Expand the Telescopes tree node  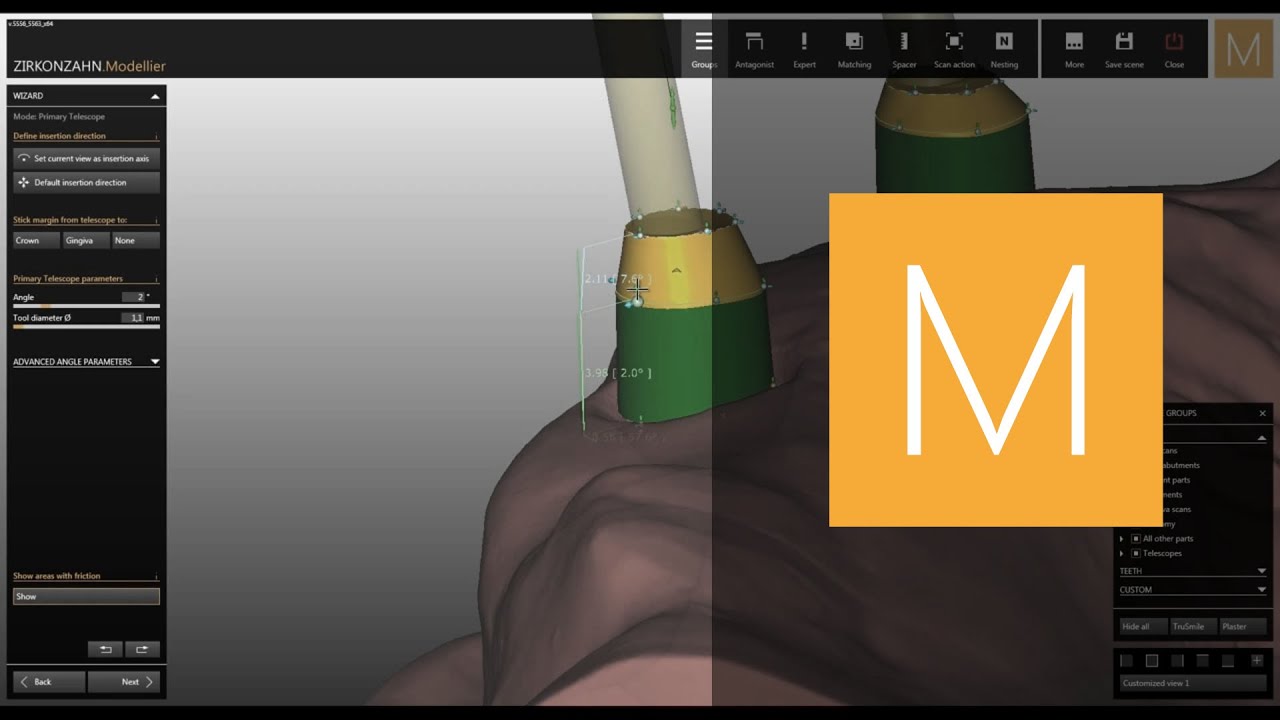point(1122,553)
